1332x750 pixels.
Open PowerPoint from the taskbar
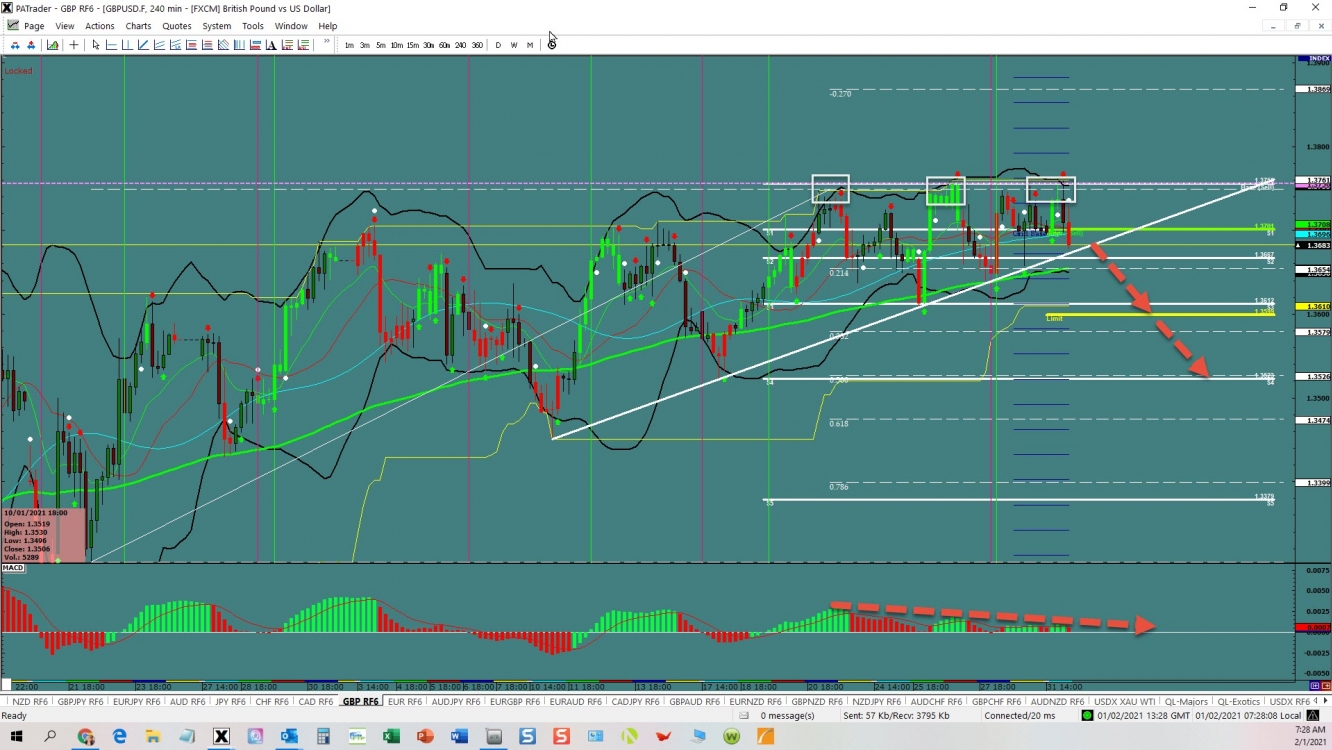click(x=425, y=737)
